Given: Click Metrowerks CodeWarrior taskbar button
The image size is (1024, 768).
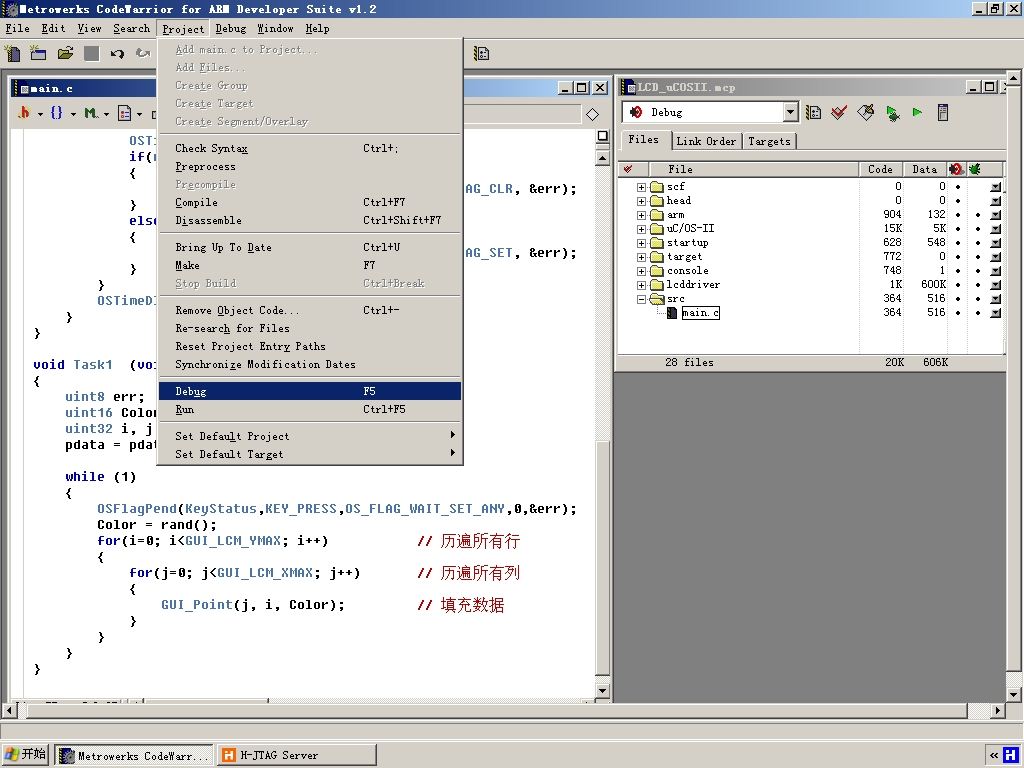Looking at the screenshot, I should (x=134, y=756).
